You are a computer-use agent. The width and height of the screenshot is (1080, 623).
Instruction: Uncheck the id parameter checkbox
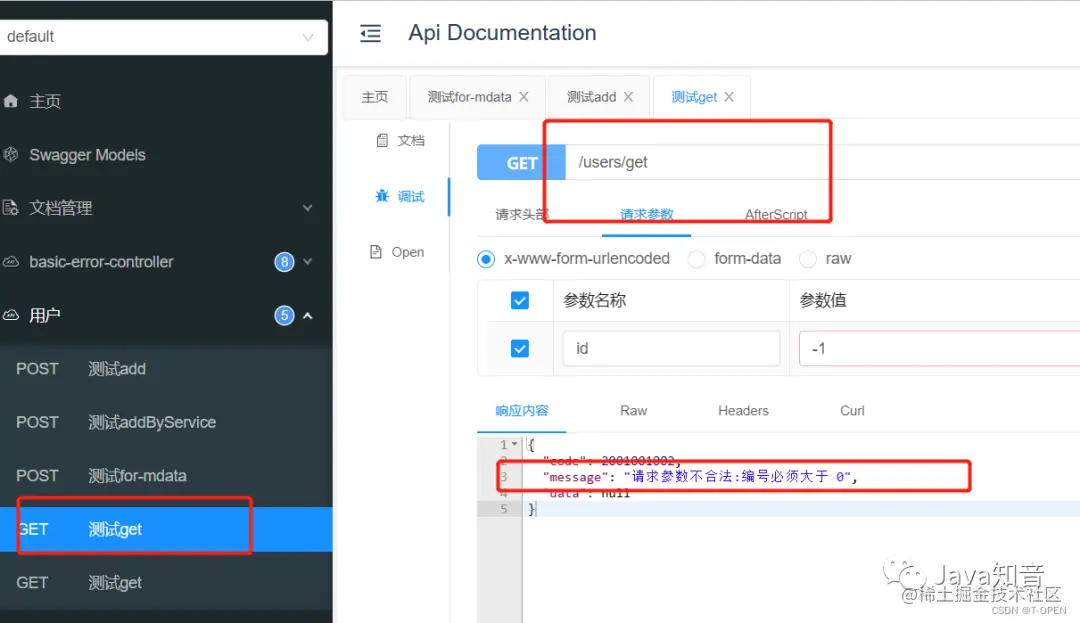coord(519,348)
